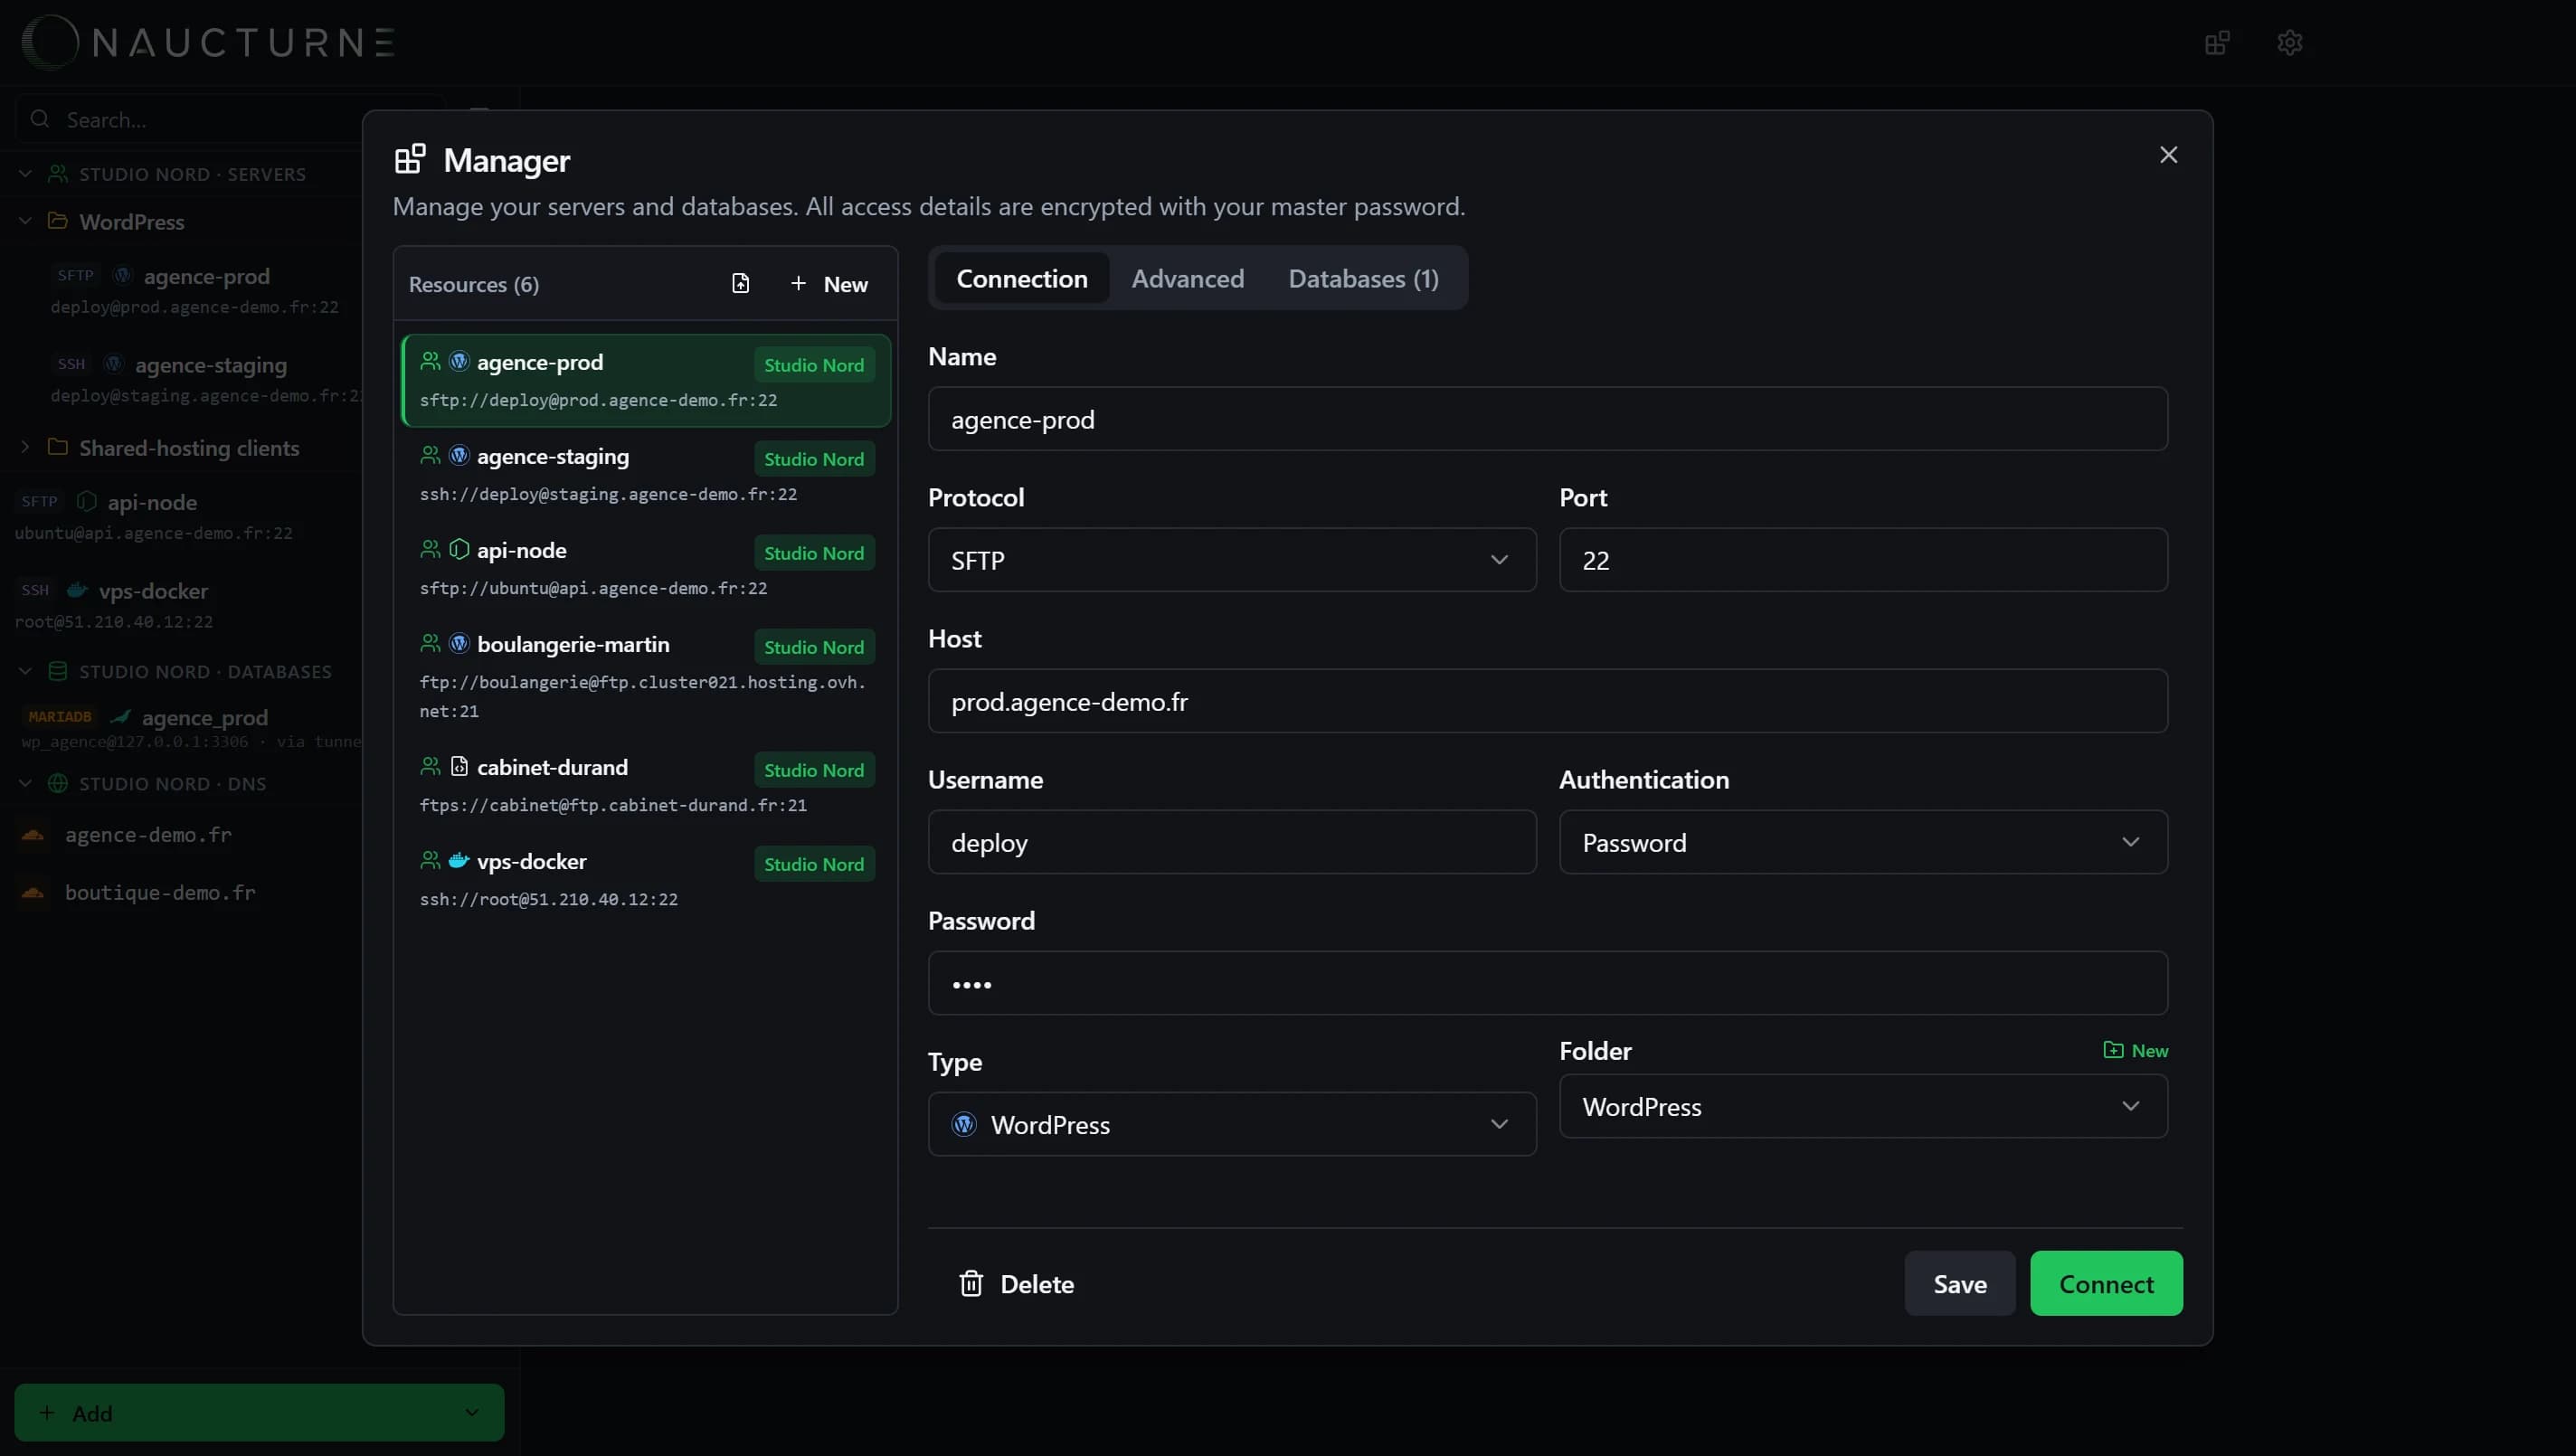Click the Save button

[x=1959, y=1283]
